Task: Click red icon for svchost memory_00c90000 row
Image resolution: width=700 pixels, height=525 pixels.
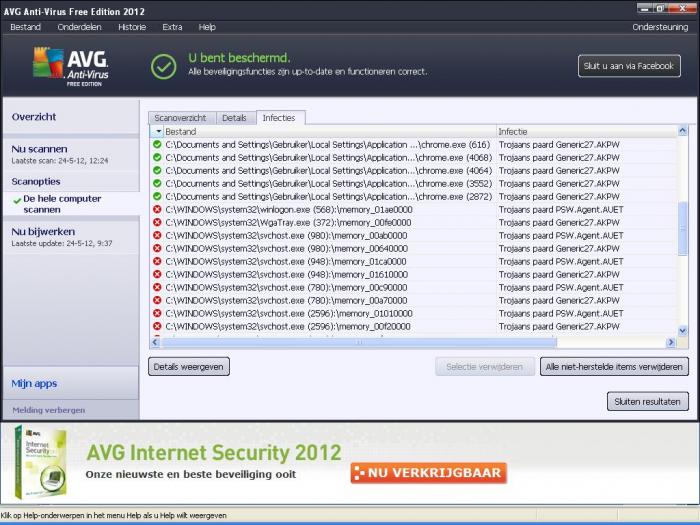Action: coord(157,287)
